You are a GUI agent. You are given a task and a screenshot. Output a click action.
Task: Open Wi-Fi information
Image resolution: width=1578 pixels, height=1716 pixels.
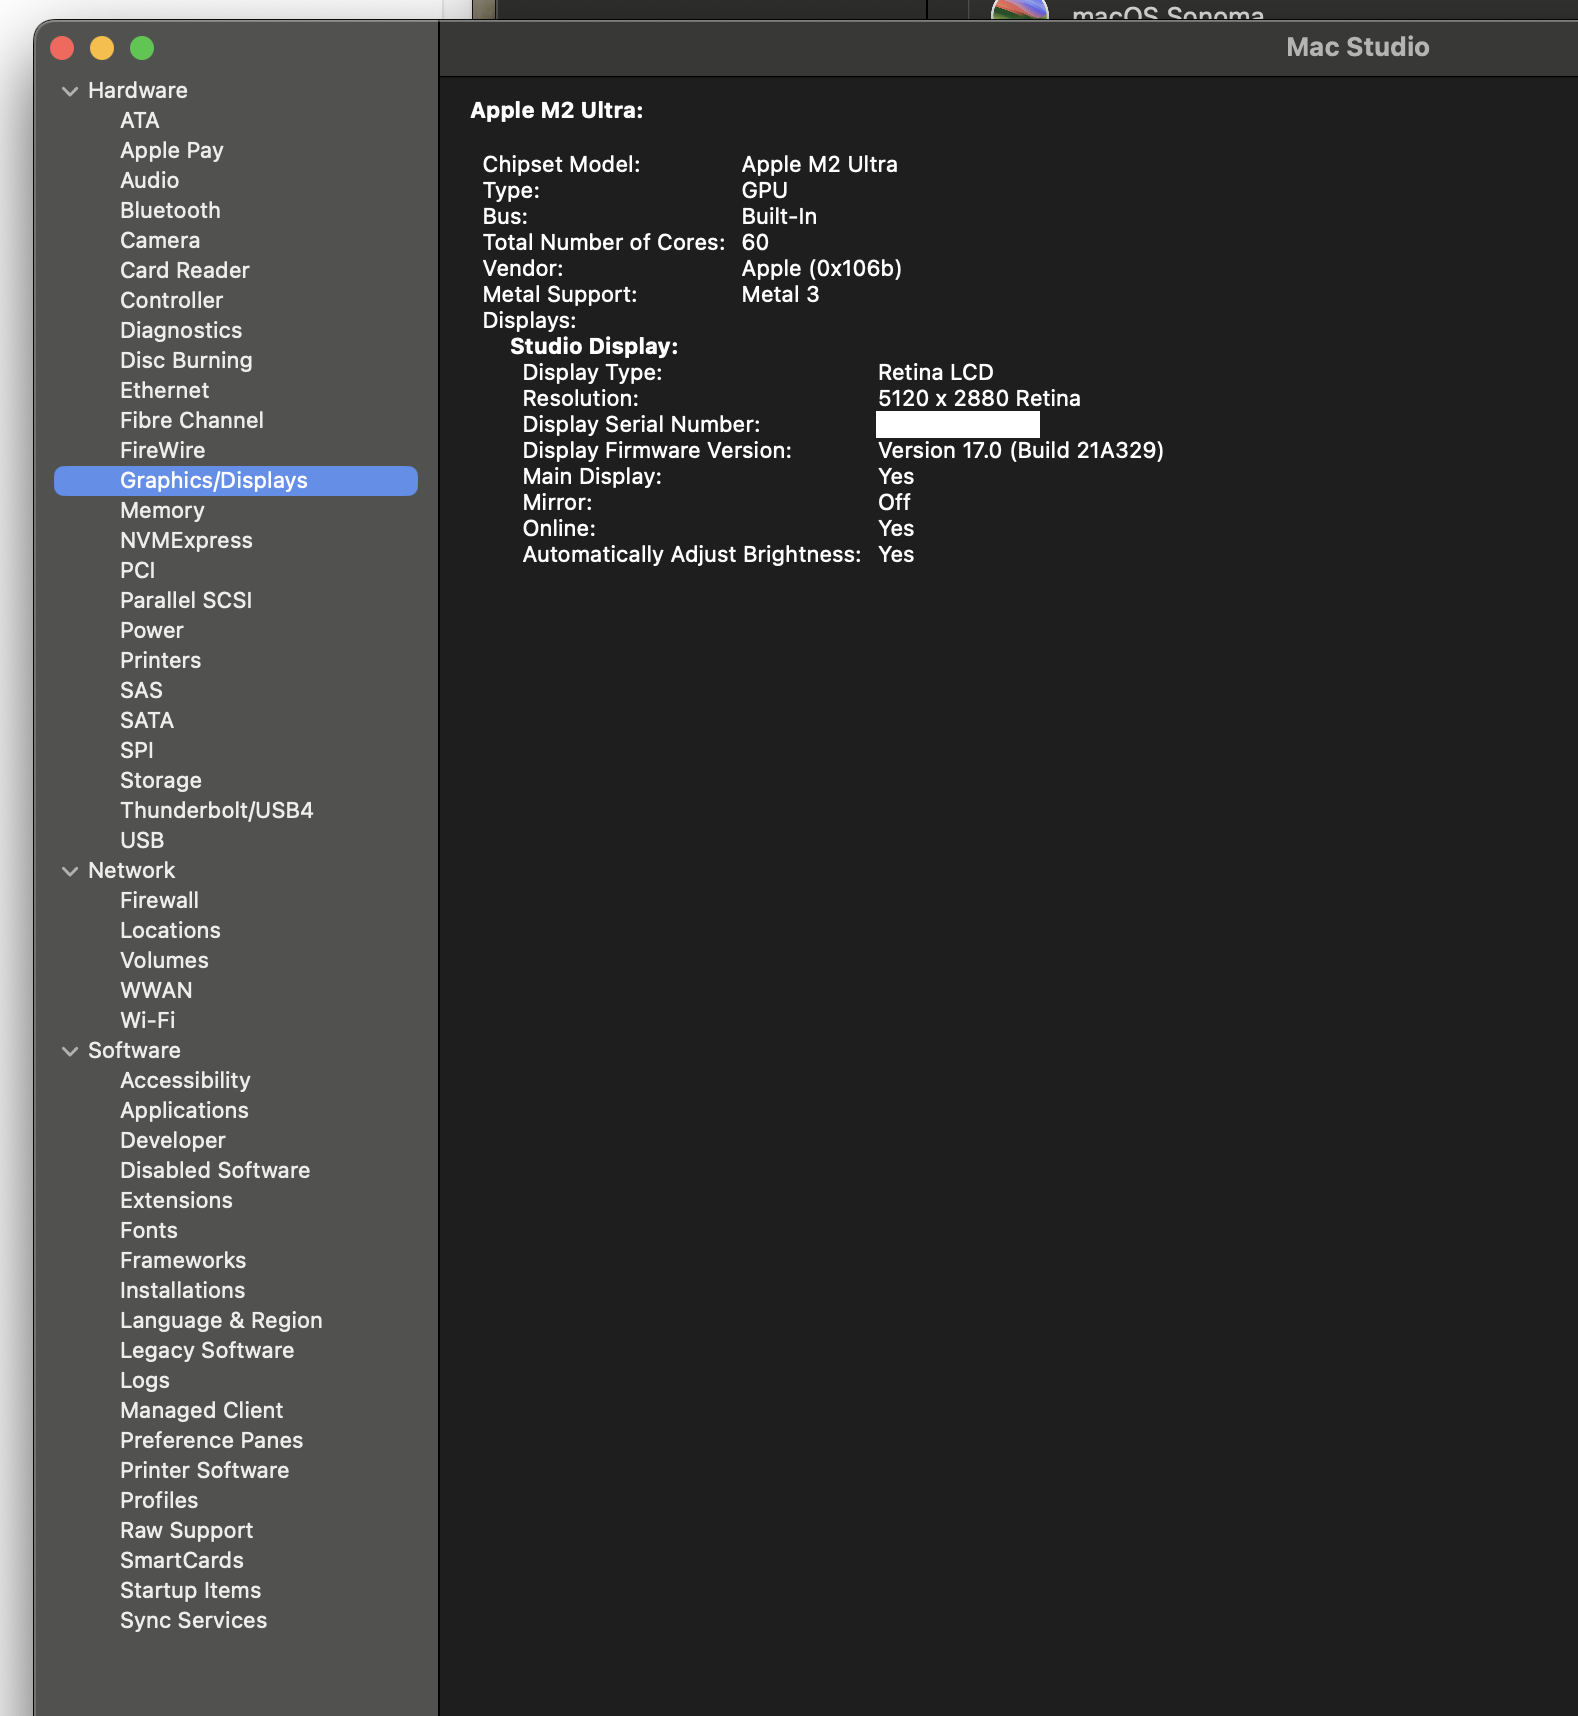pyautogui.click(x=148, y=1020)
